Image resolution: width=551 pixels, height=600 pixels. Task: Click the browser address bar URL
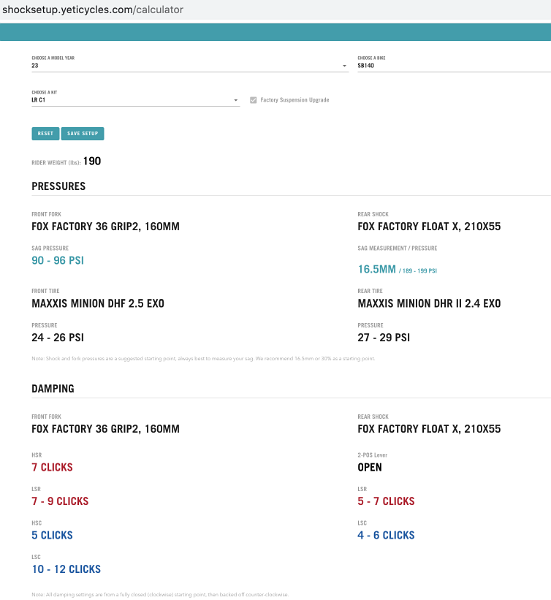(93, 10)
